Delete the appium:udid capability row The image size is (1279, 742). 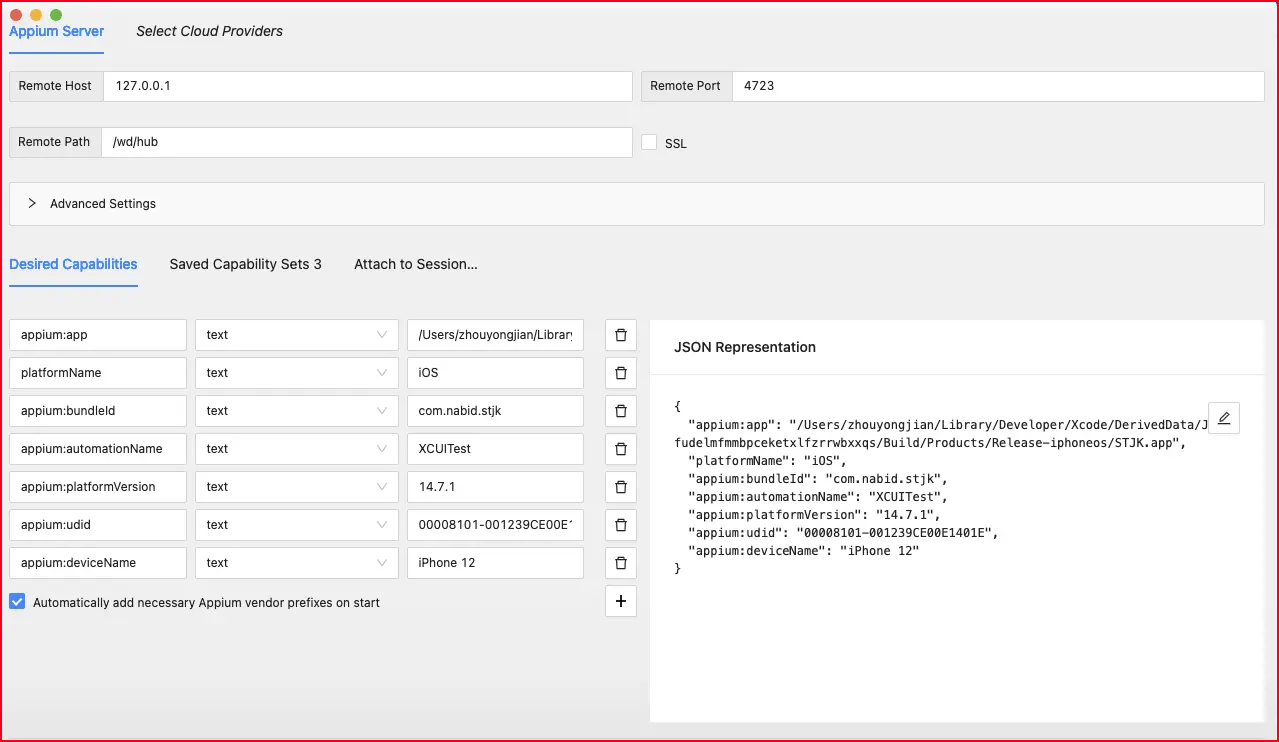click(x=620, y=525)
